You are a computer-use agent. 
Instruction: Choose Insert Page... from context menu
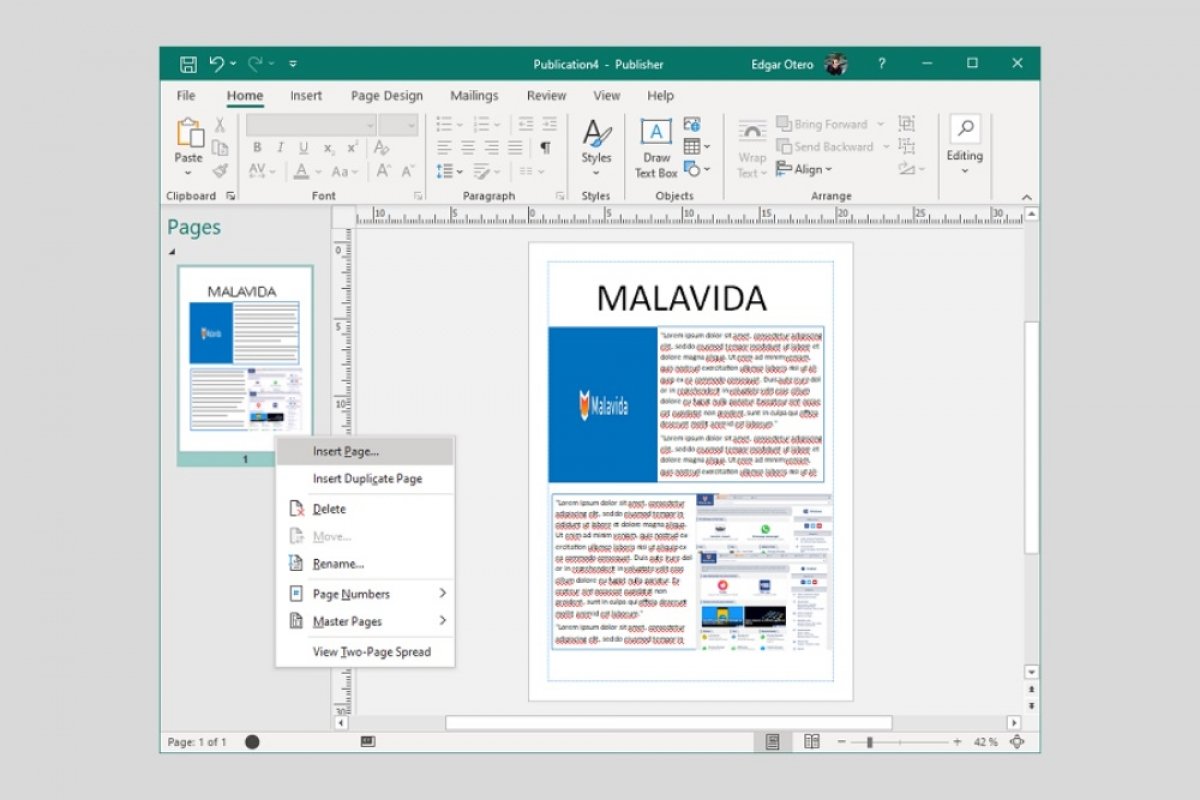(365, 452)
